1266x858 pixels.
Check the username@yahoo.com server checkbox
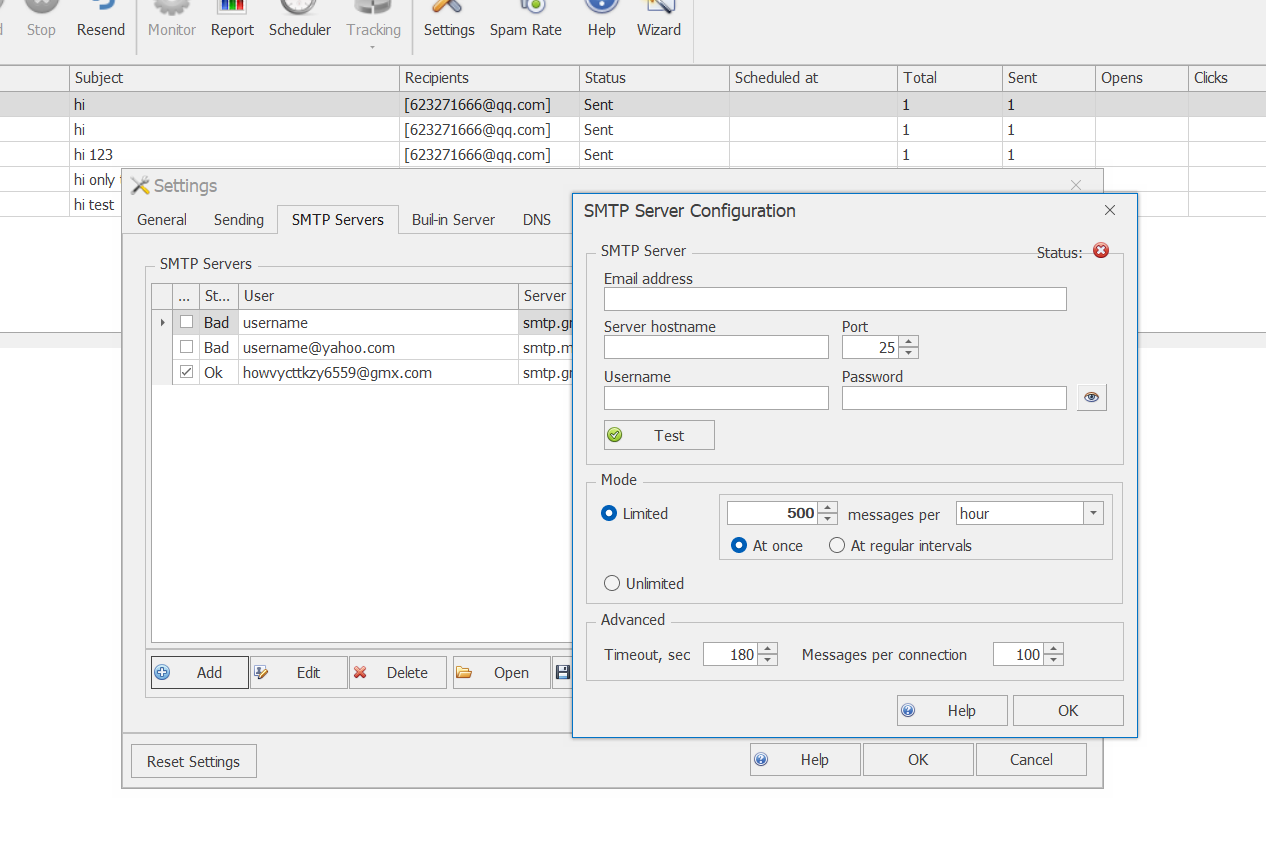pyautogui.click(x=186, y=347)
